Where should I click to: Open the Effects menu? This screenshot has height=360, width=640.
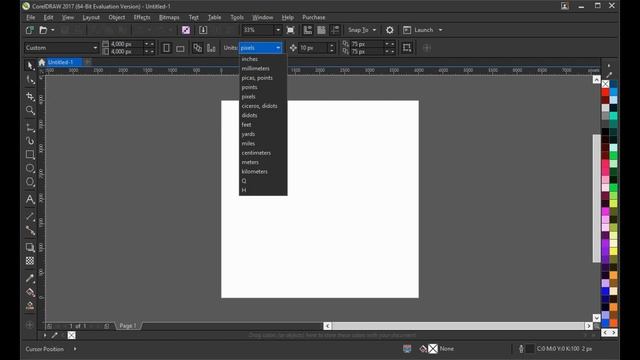(142, 18)
